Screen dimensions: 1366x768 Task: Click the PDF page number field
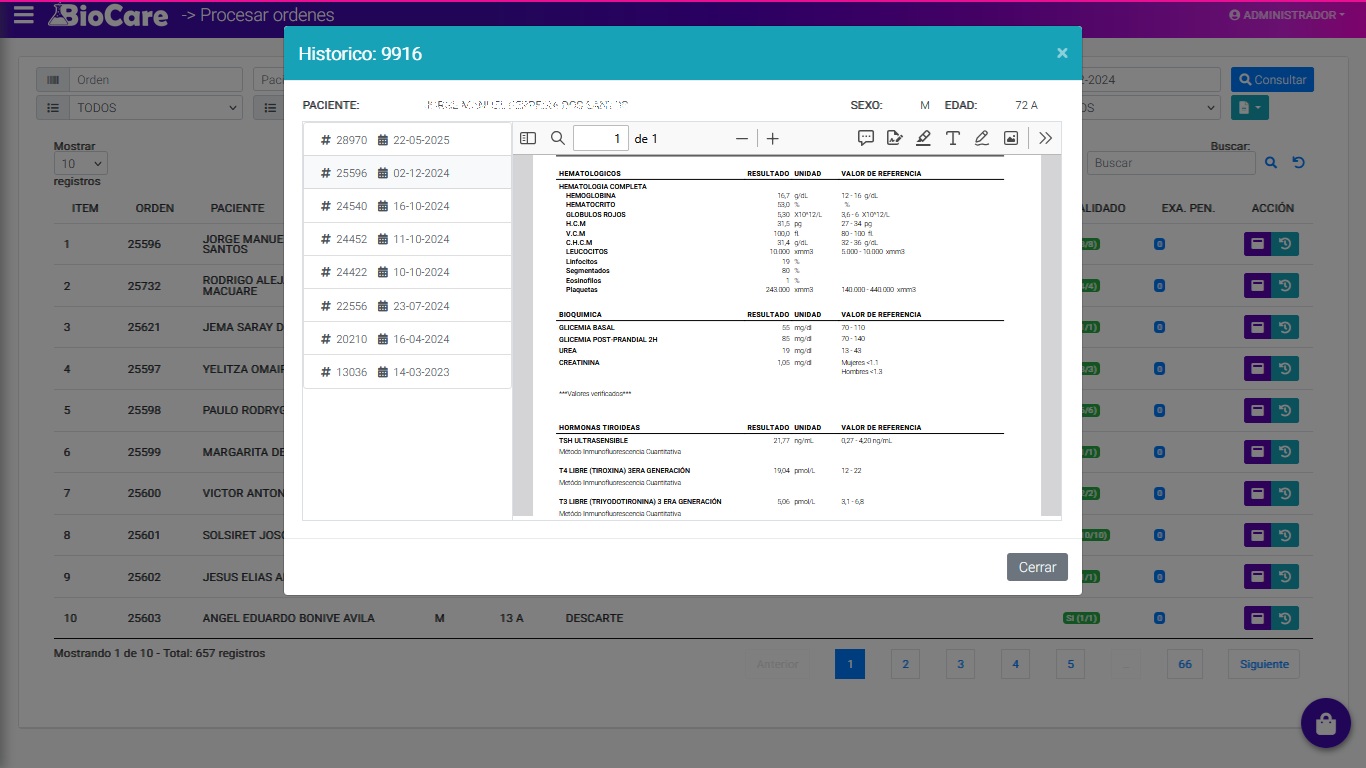click(x=600, y=138)
